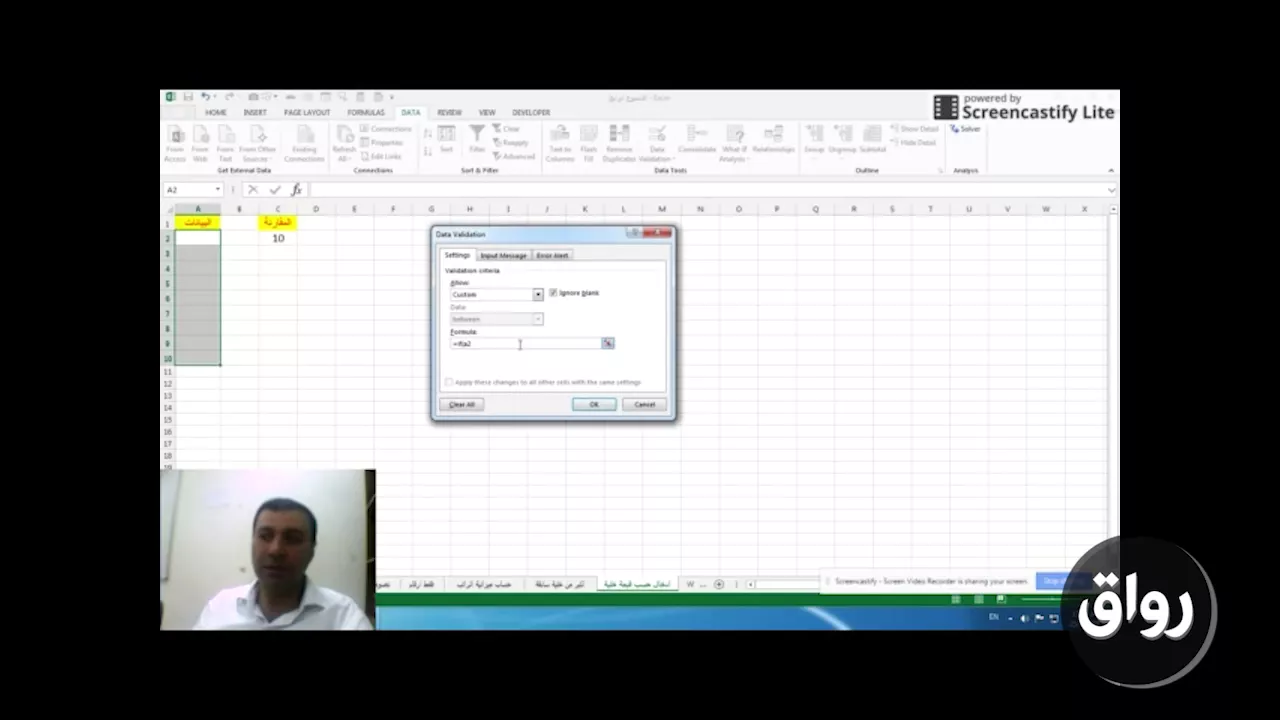Open the FORMULAS ribbon tab

366,113
